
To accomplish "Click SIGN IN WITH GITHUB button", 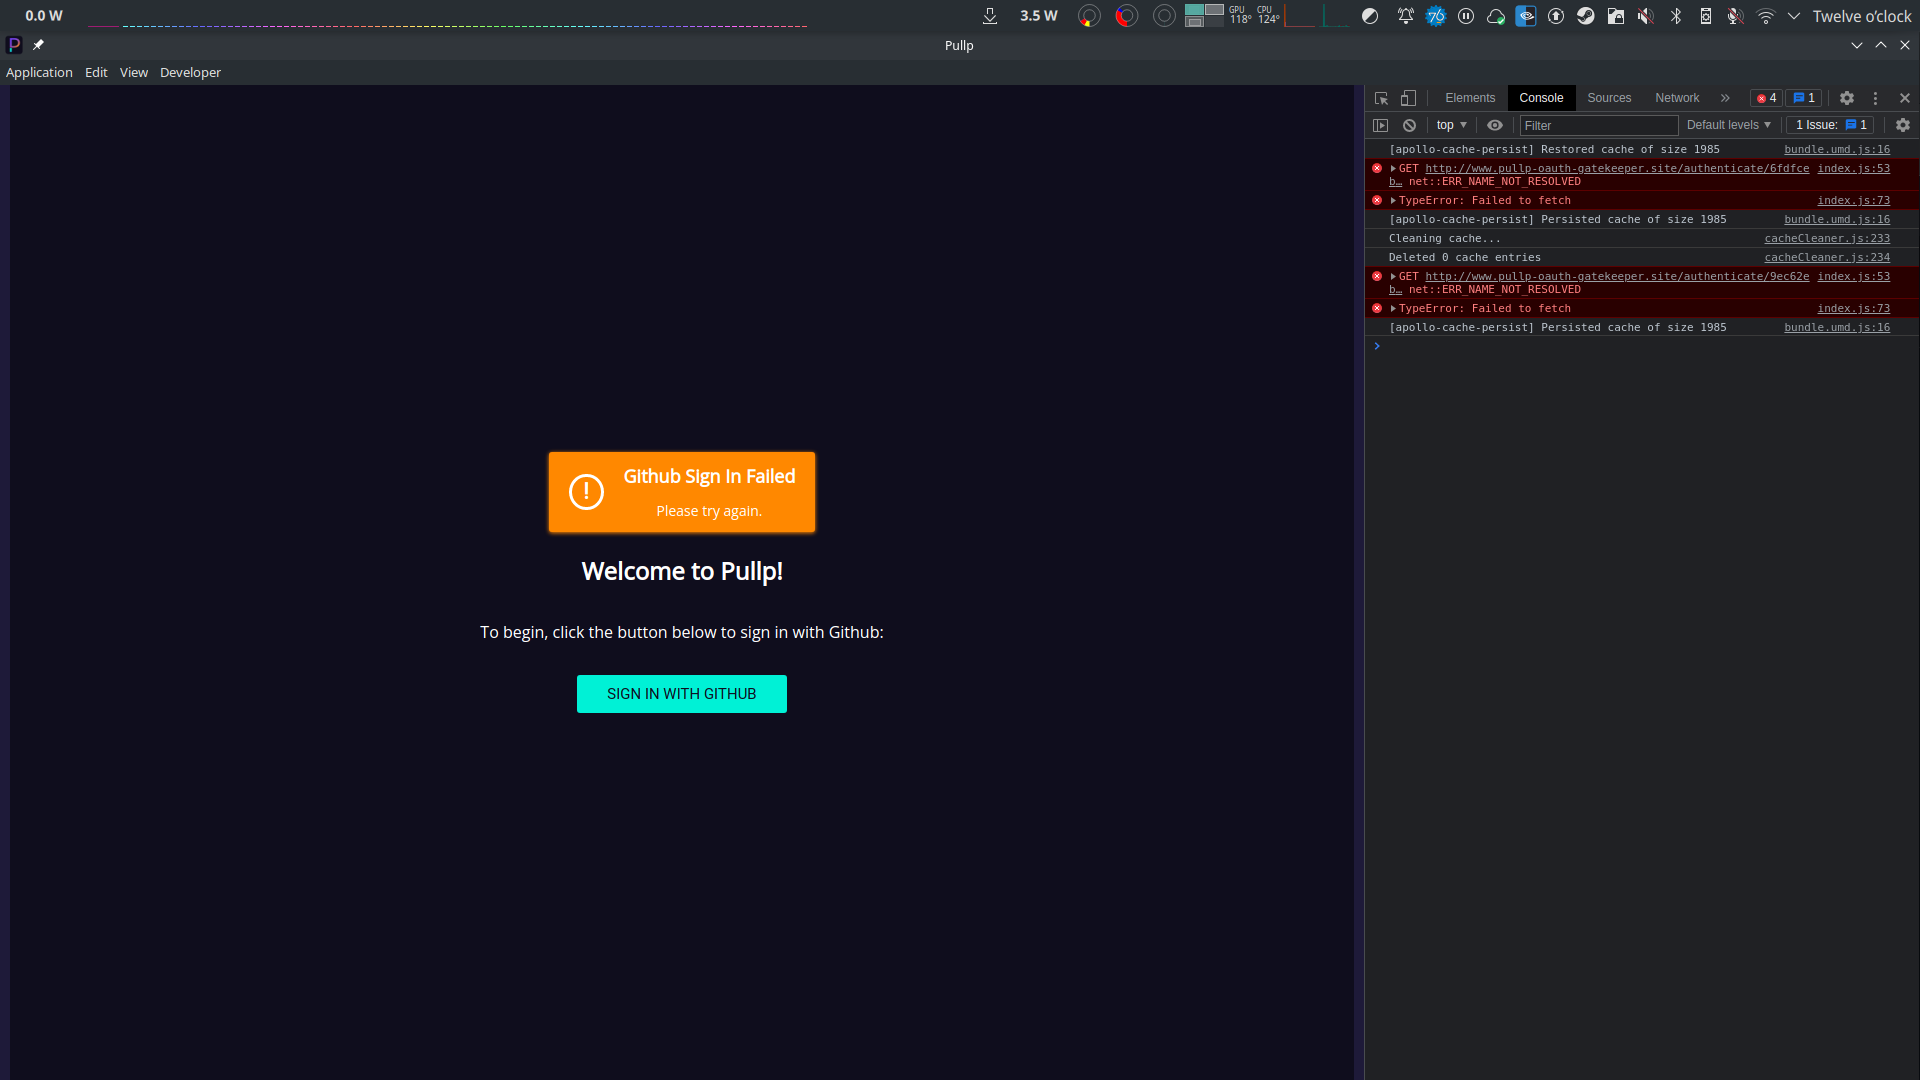I will 682,694.
